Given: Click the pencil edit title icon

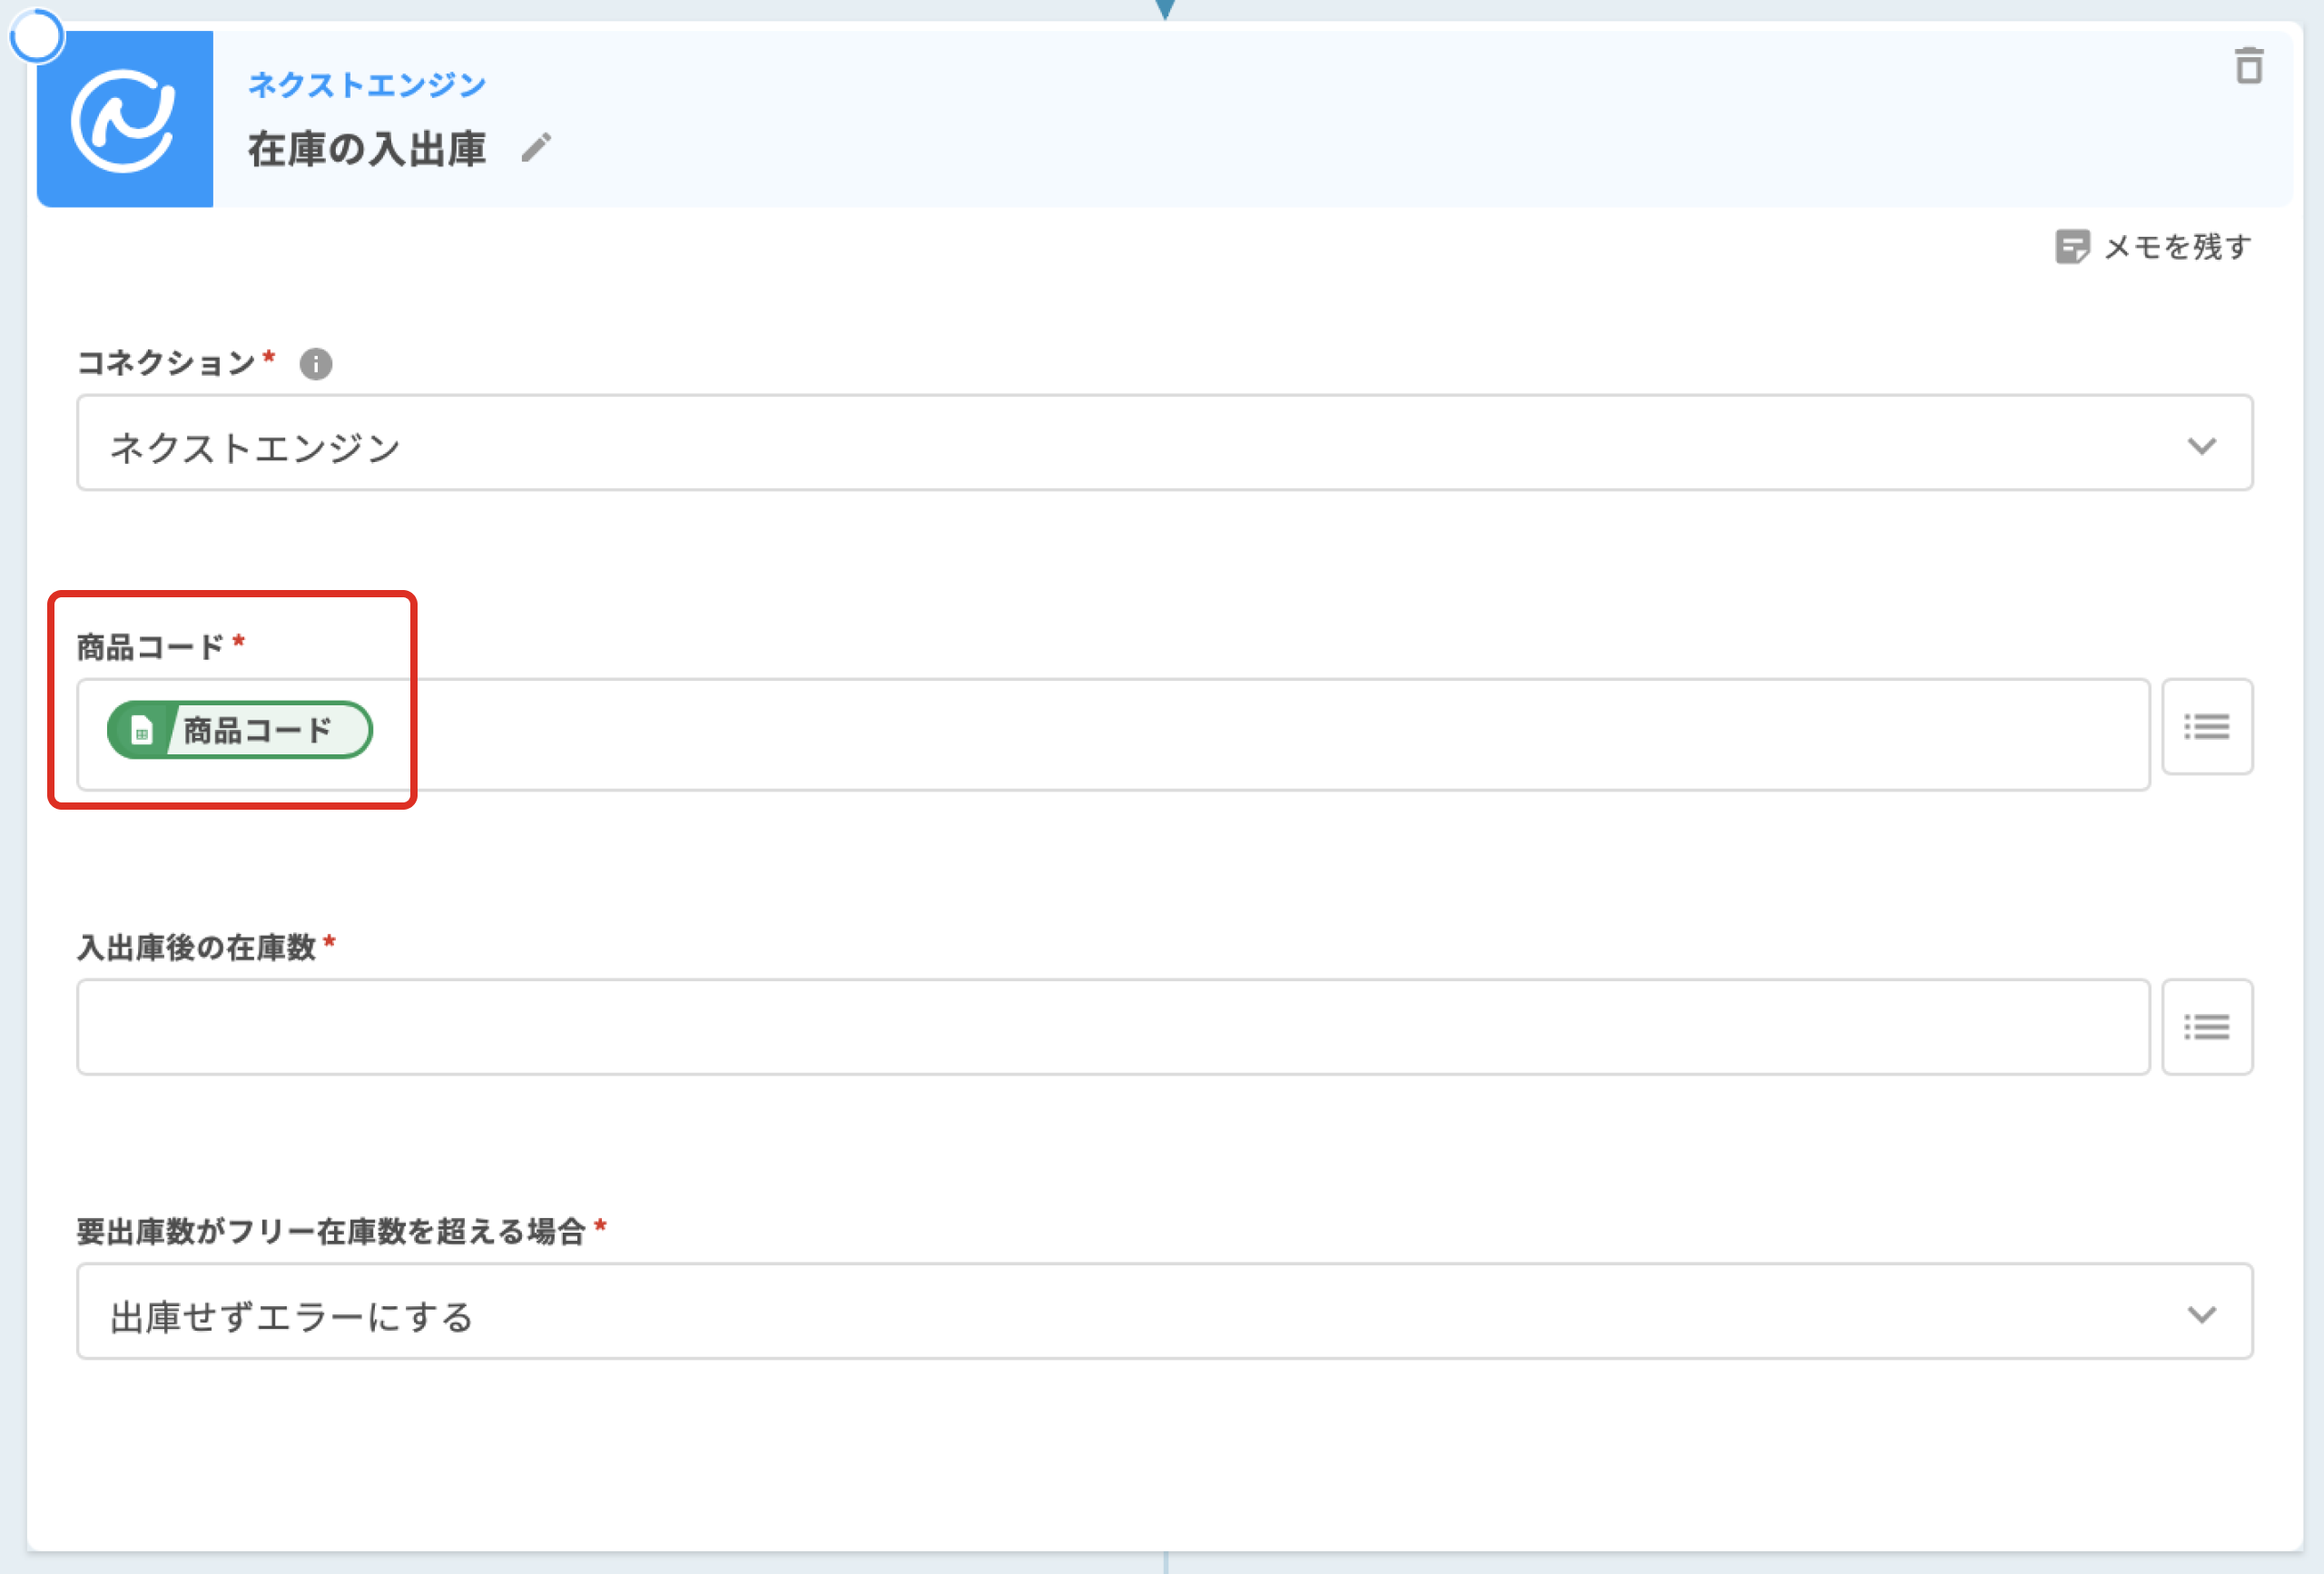Looking at the screenshot, I should pyautogui.click(x=536, y=148).
